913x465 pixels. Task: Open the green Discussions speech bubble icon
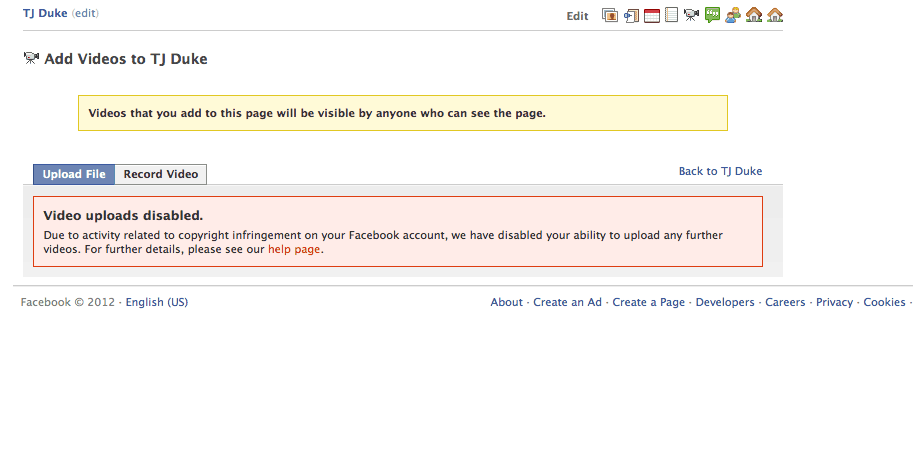(712, 15)
